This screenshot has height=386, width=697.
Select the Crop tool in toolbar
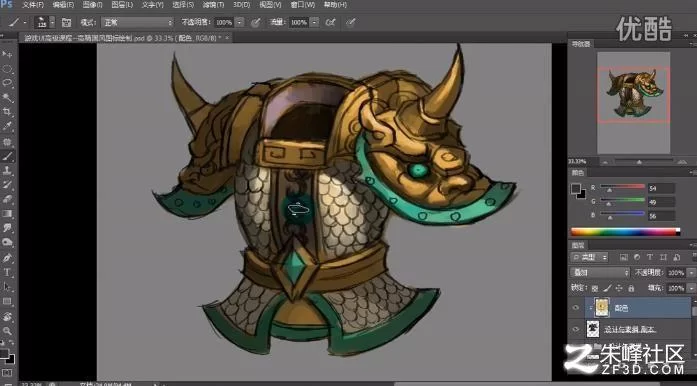[7, 112]
